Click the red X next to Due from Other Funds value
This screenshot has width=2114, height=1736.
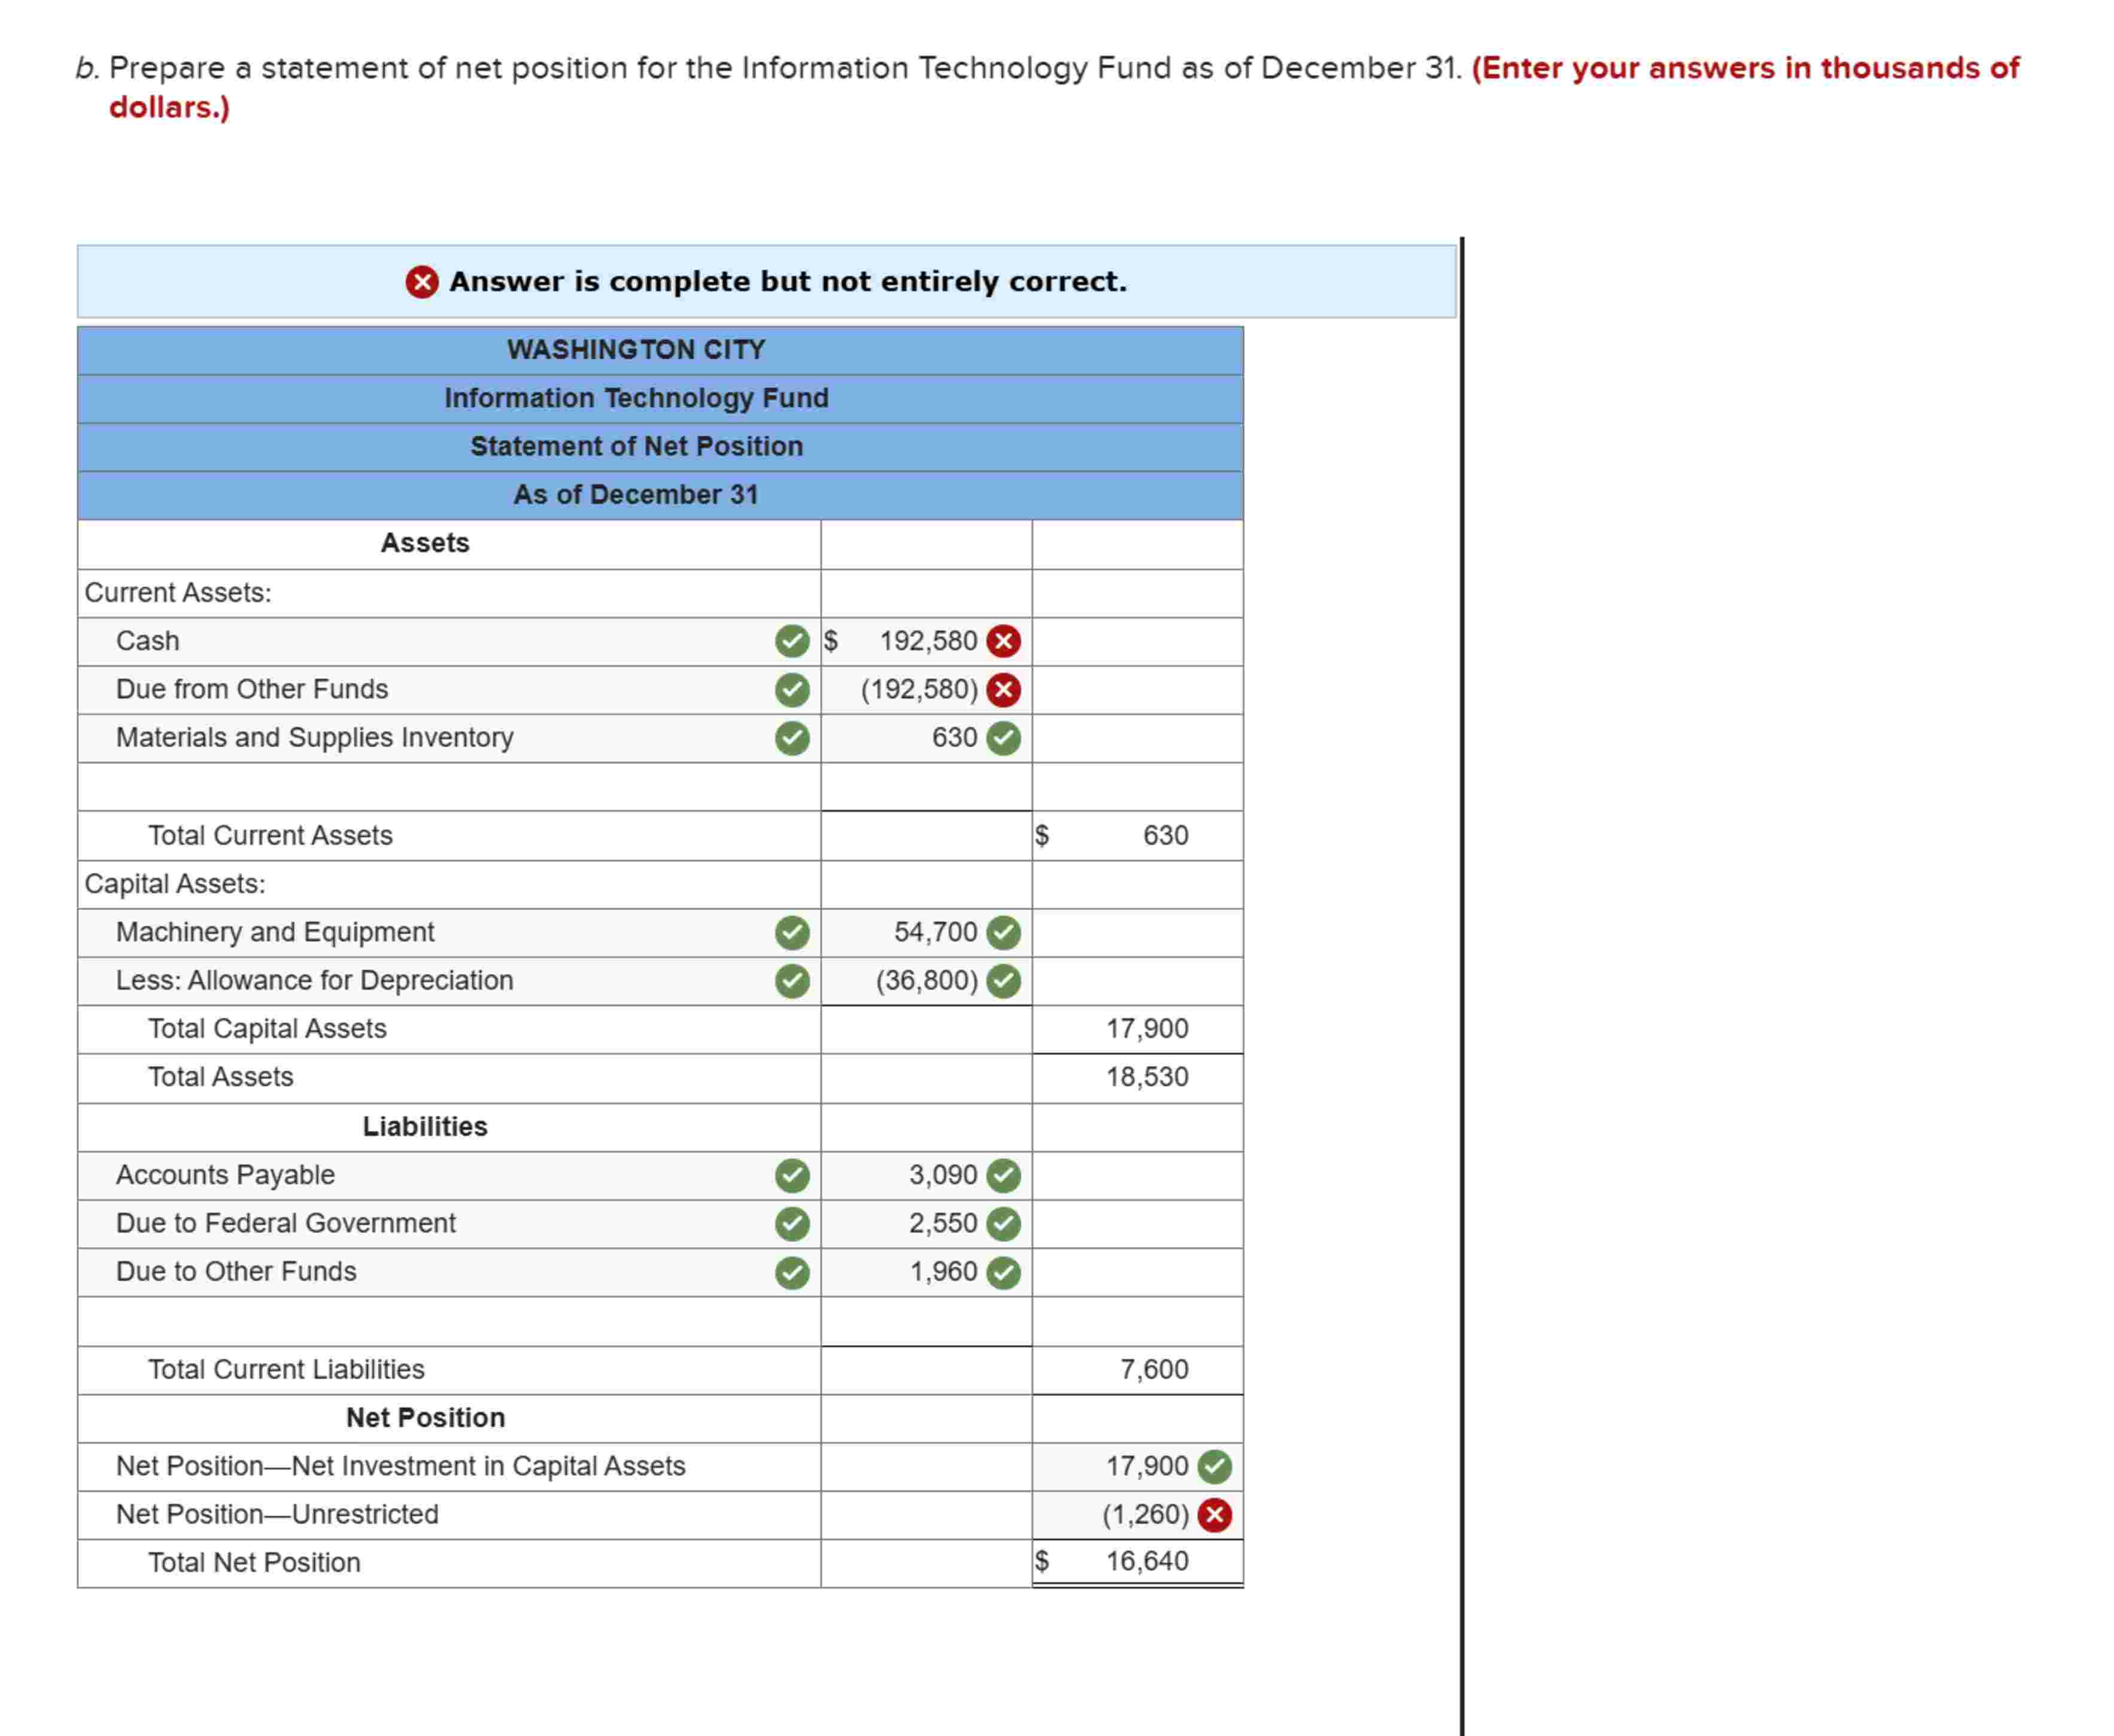point(1006,689)
